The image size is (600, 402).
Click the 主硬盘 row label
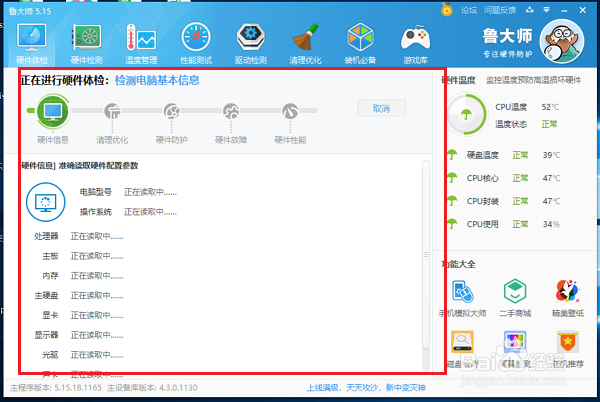46,296
